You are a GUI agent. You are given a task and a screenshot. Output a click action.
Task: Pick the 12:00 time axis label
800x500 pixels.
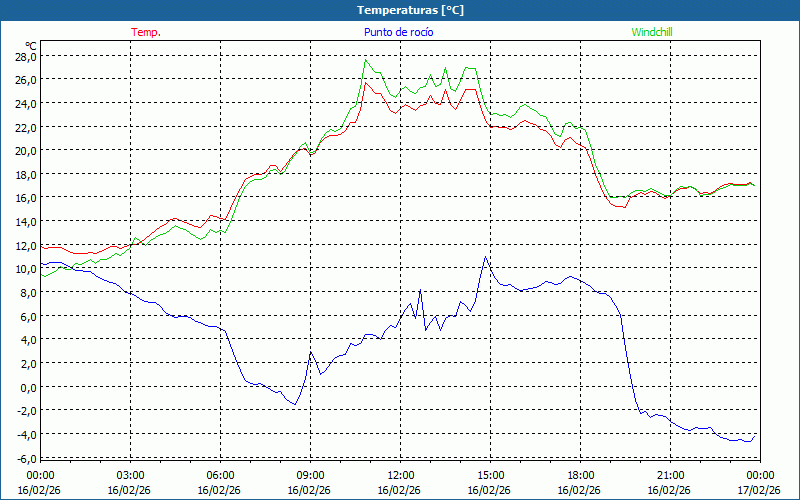(401, 475)
